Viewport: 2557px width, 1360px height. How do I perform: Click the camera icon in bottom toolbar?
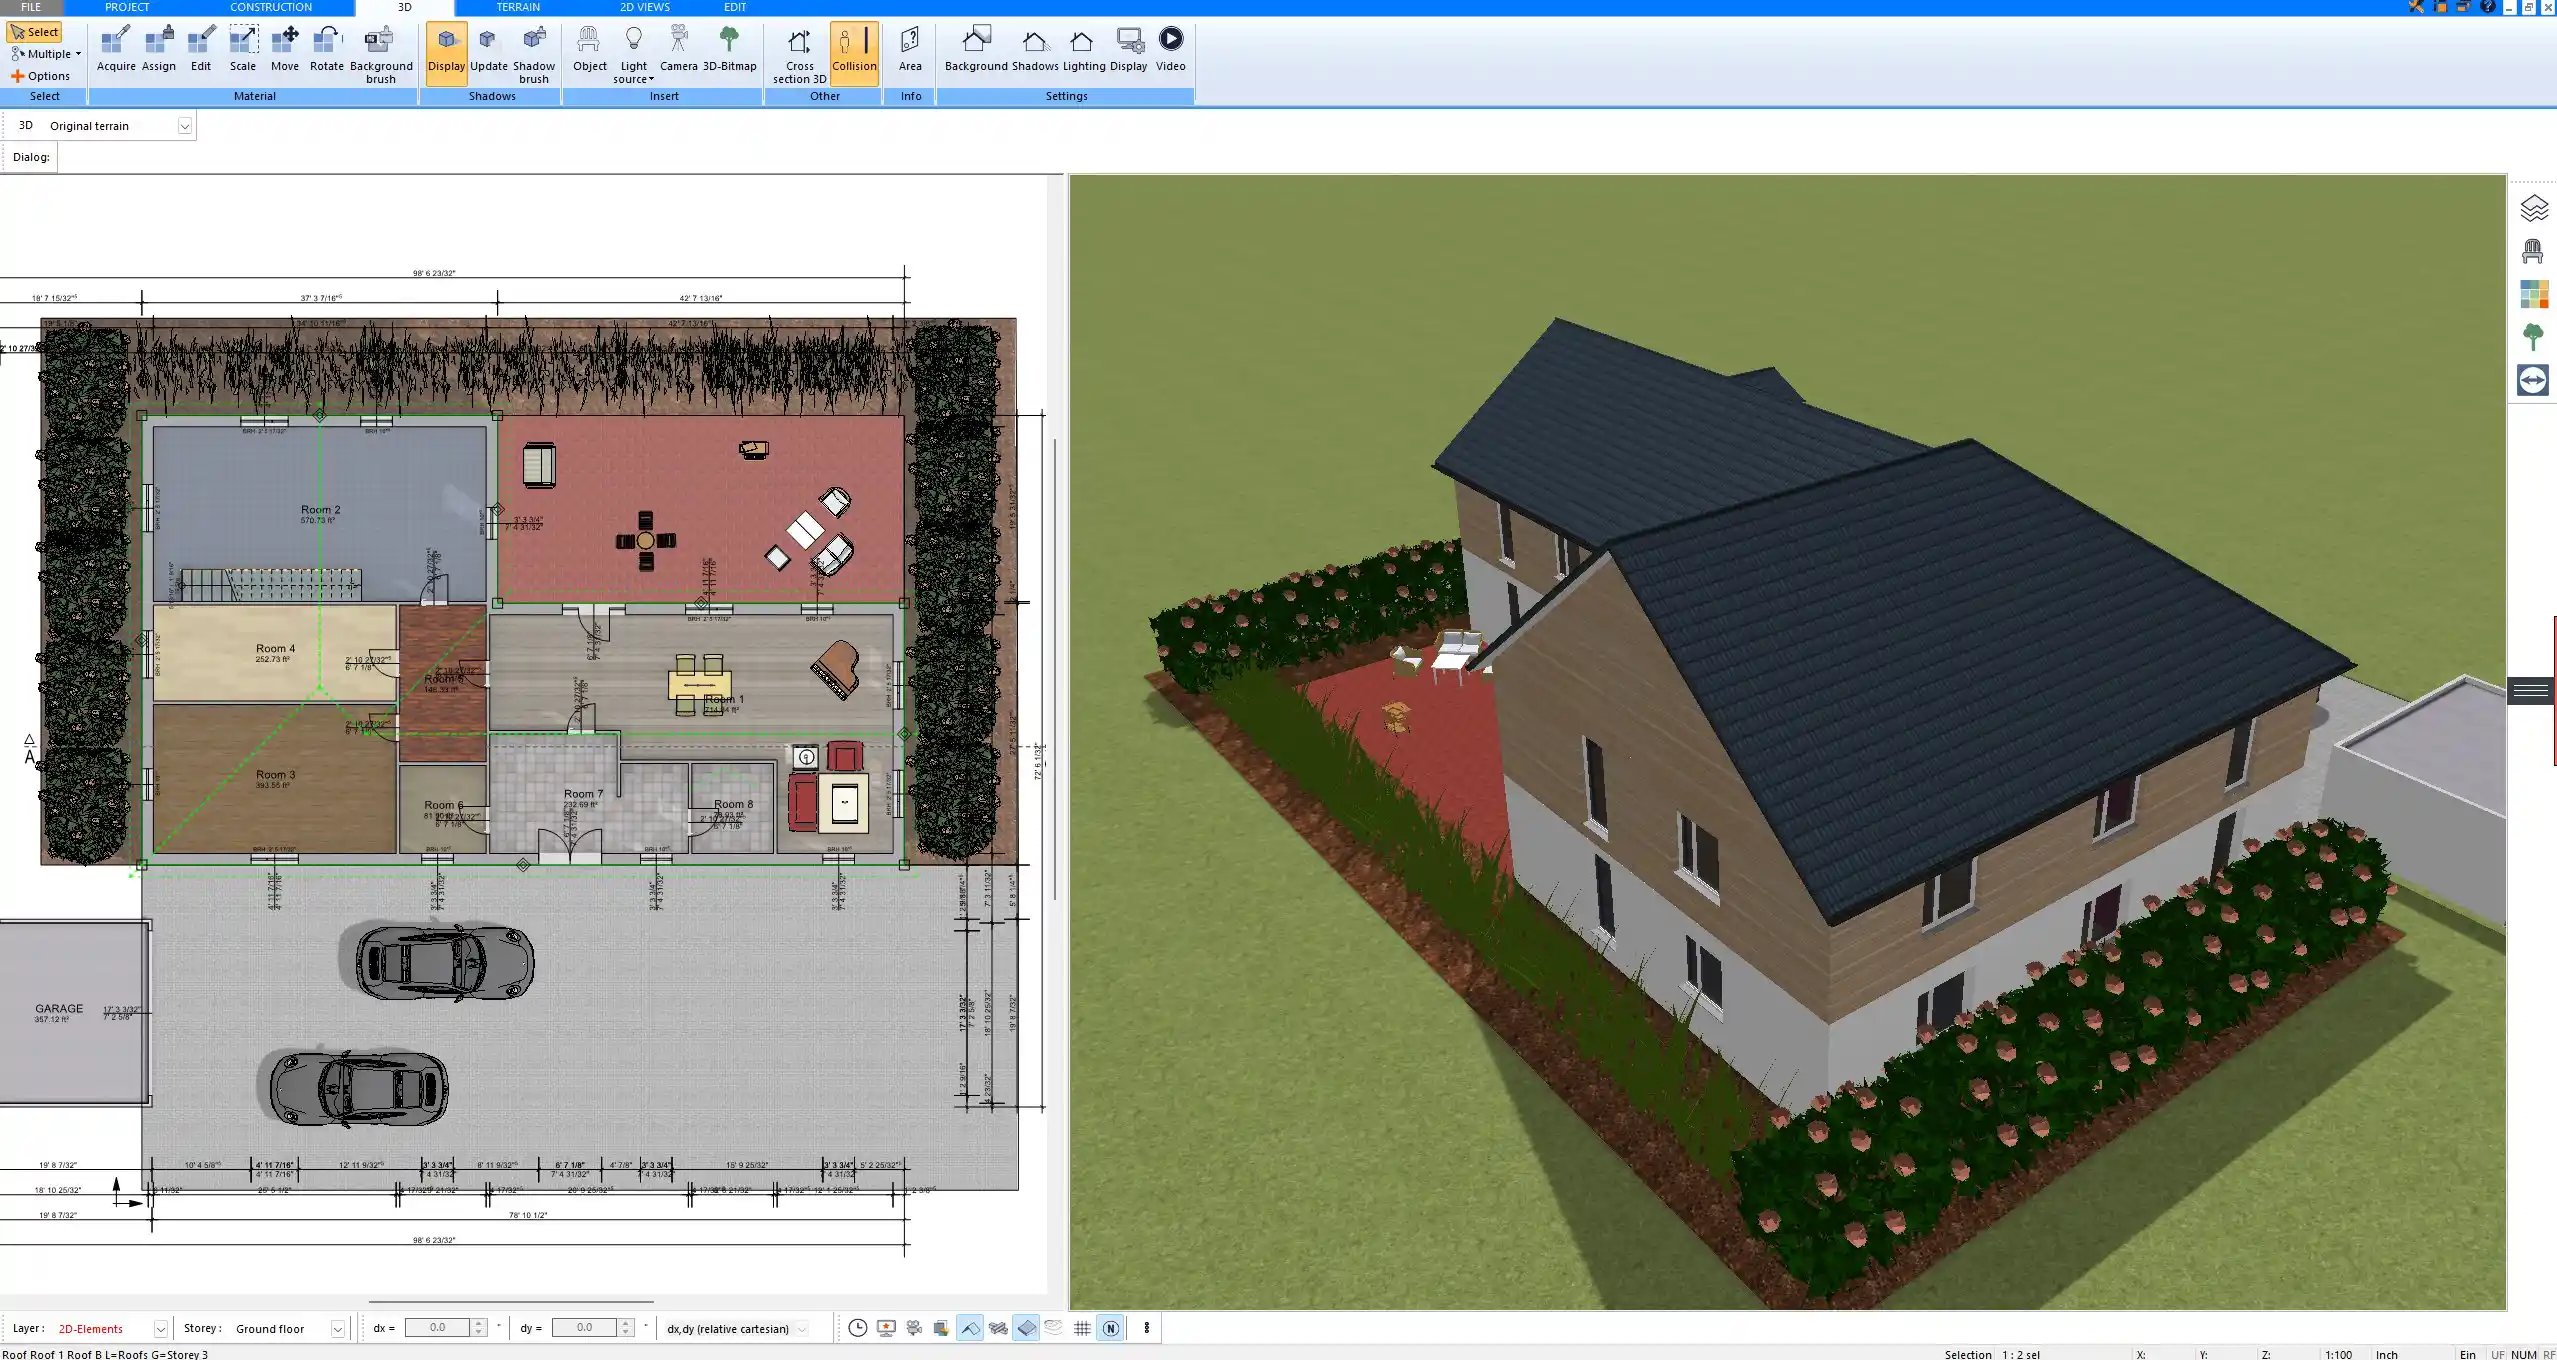pos(913,1328)
